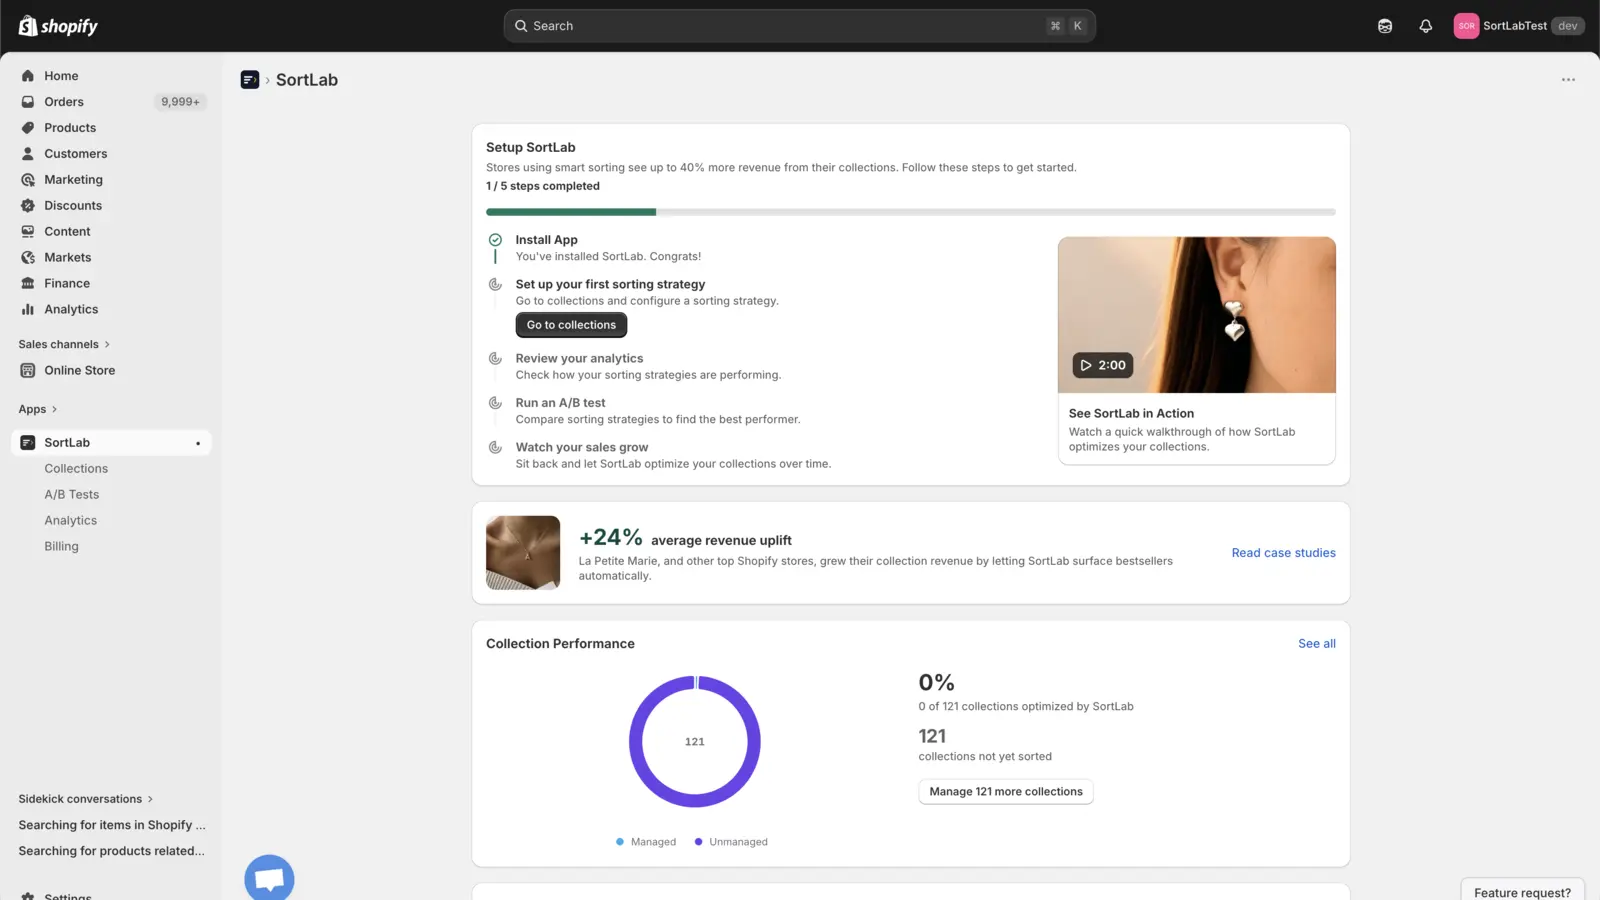Click '1 / 5 steps completed' text
The width and height of the screenshot is (1600, 900).
click(543, 186)
